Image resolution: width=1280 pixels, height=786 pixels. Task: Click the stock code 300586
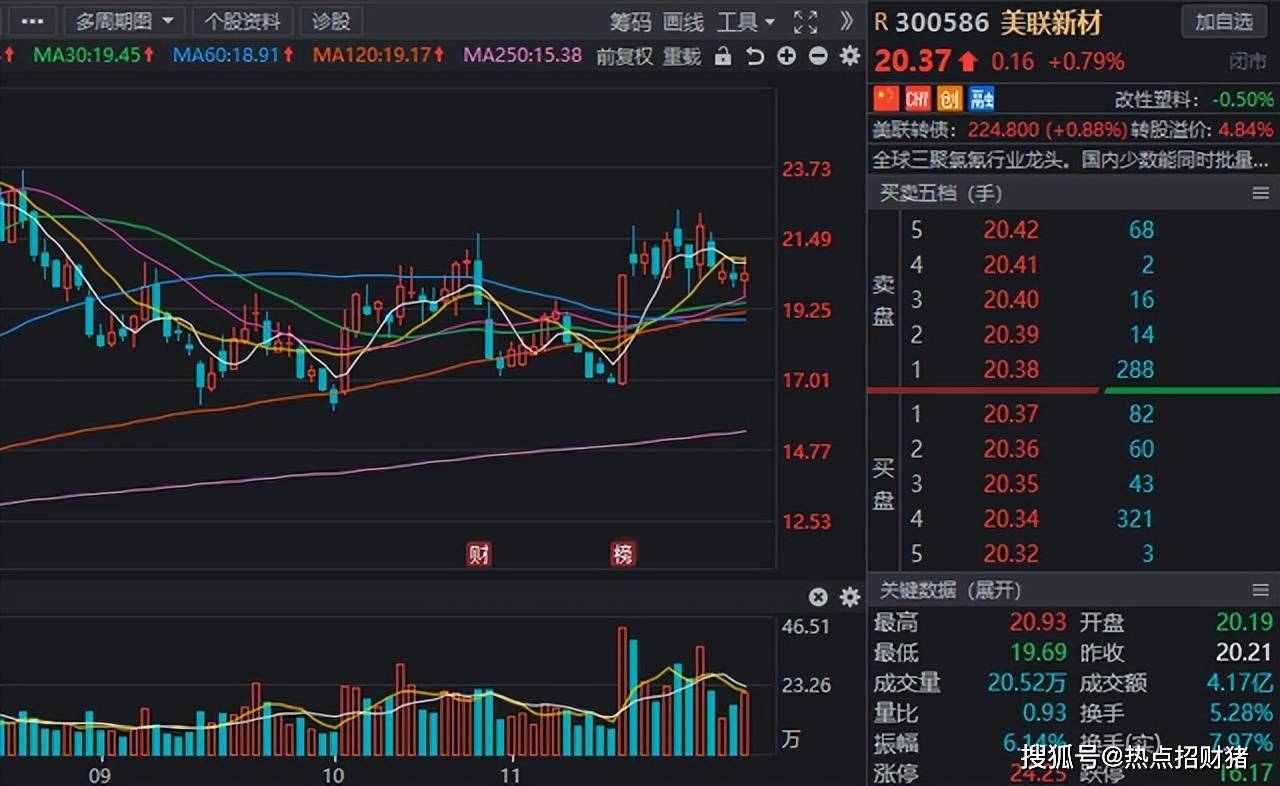942,22
